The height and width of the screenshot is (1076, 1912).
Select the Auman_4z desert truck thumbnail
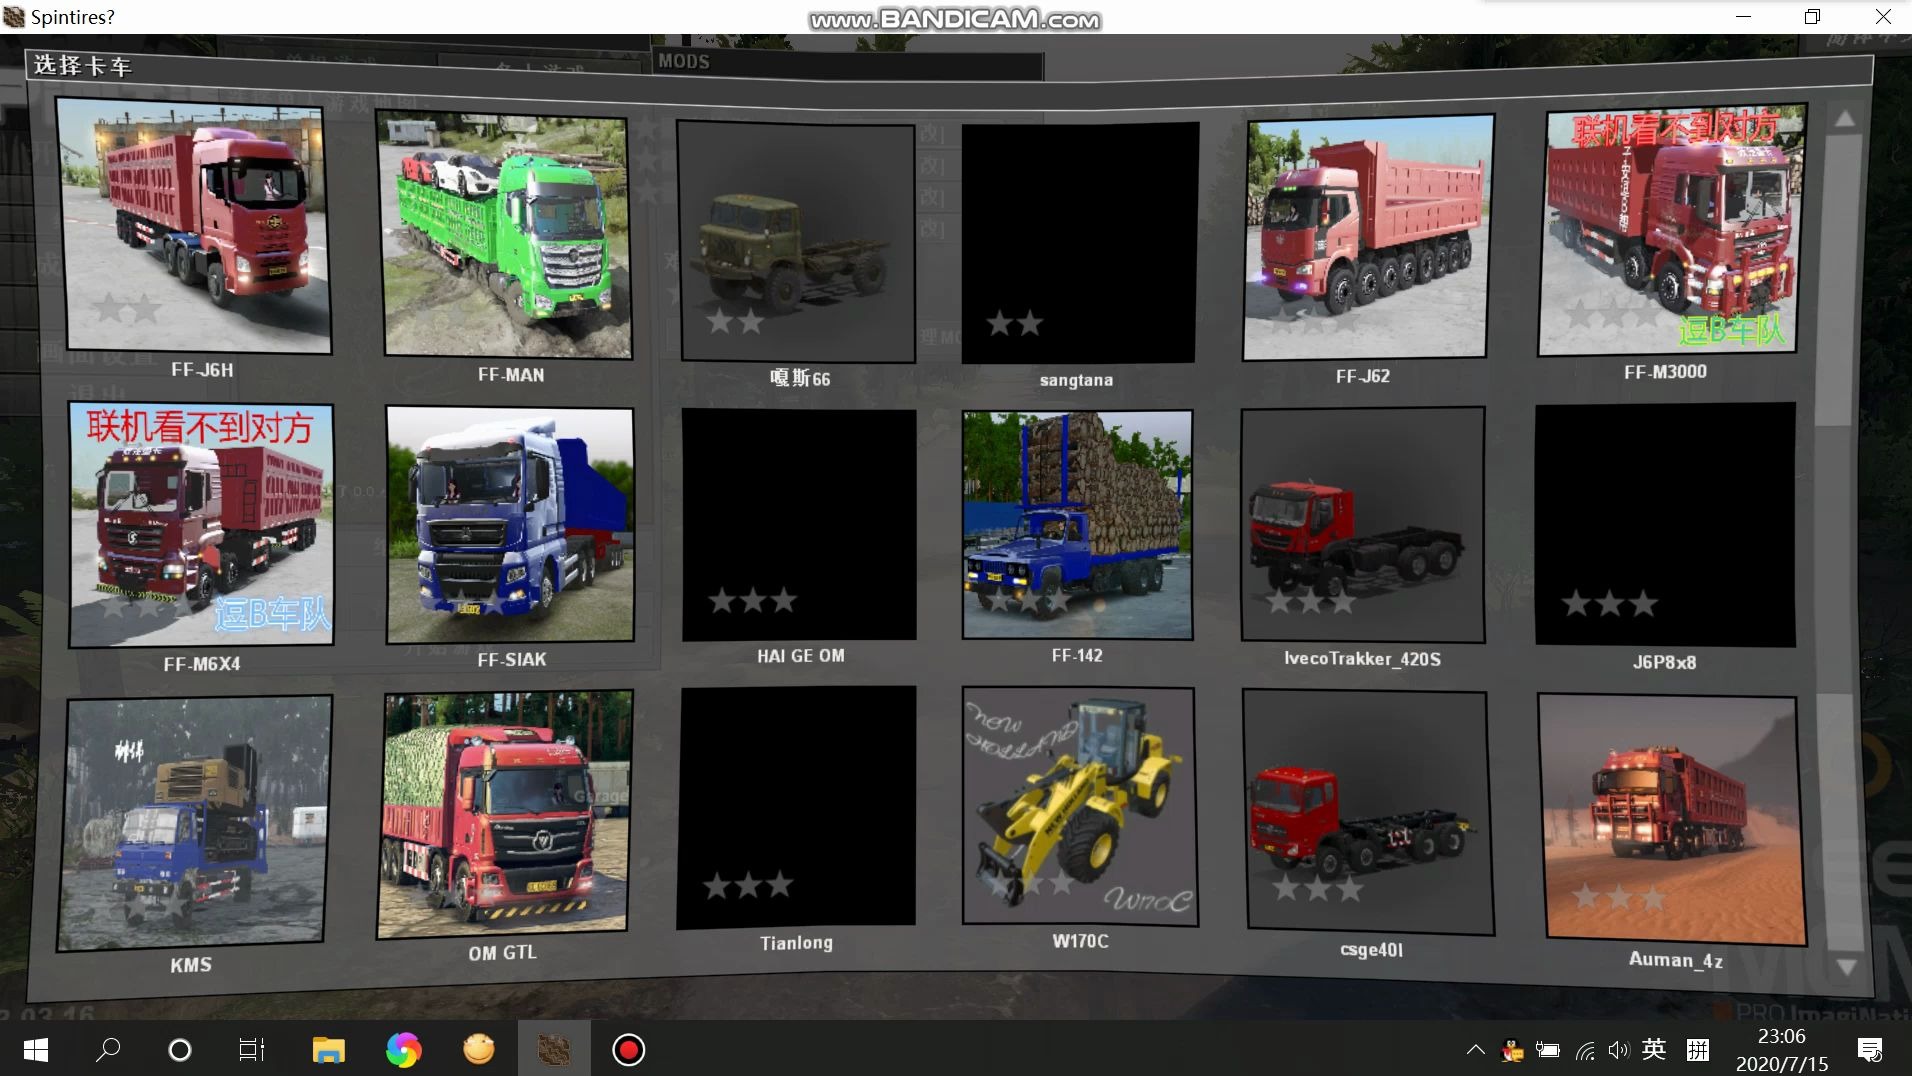[x=1672, y=819]
